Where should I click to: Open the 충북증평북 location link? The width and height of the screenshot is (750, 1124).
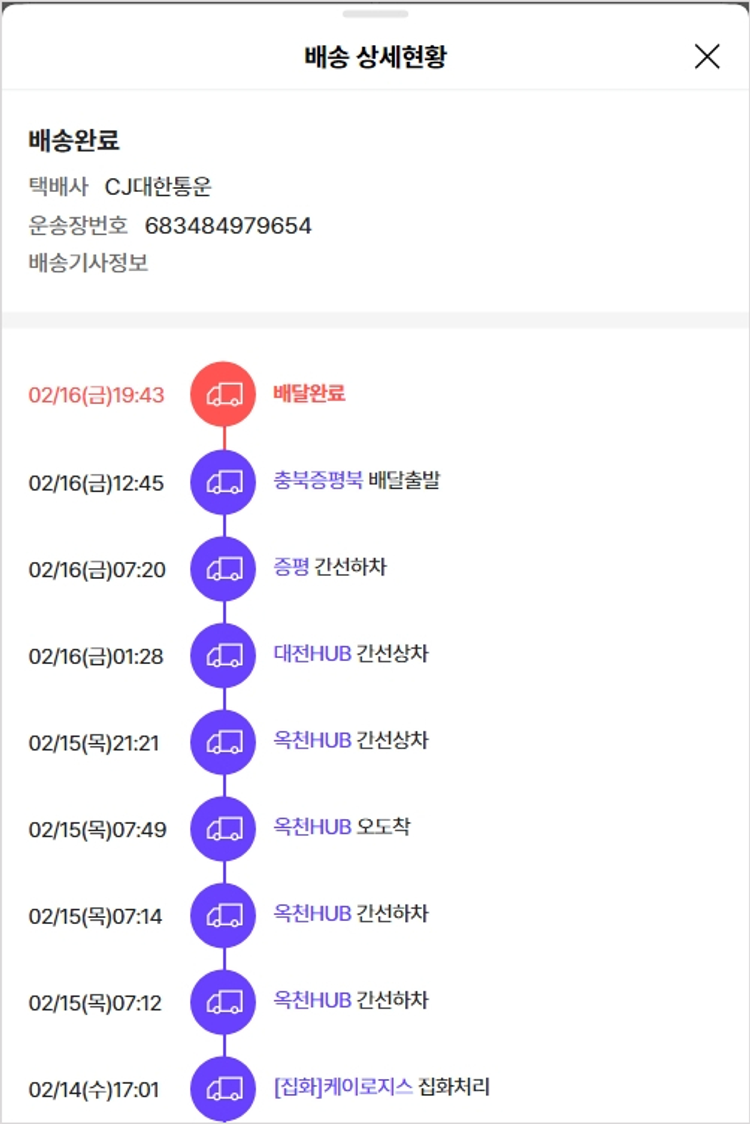coord(318,480)
